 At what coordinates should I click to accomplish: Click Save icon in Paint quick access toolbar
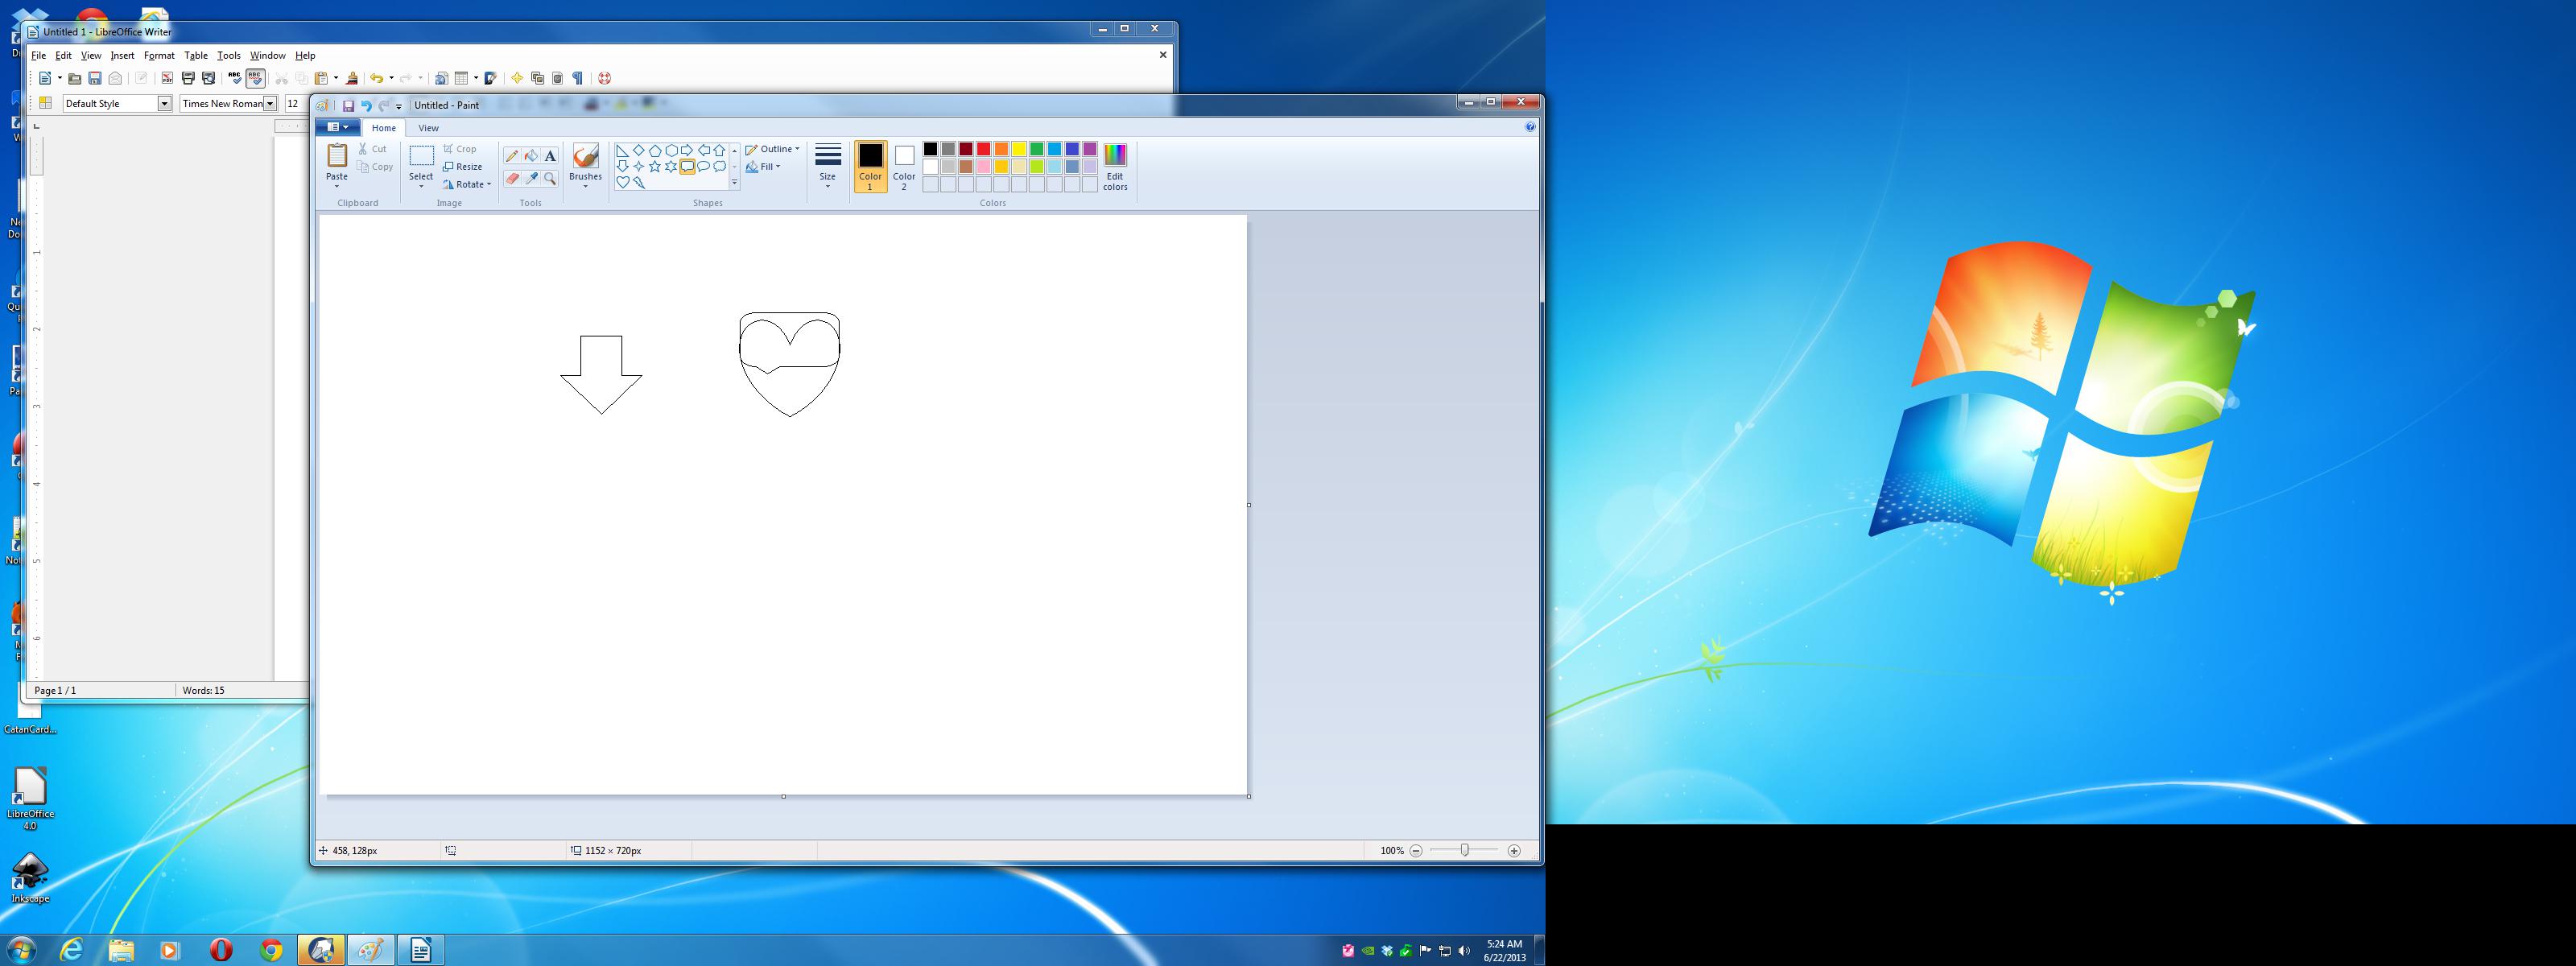(x=348, y=105)
